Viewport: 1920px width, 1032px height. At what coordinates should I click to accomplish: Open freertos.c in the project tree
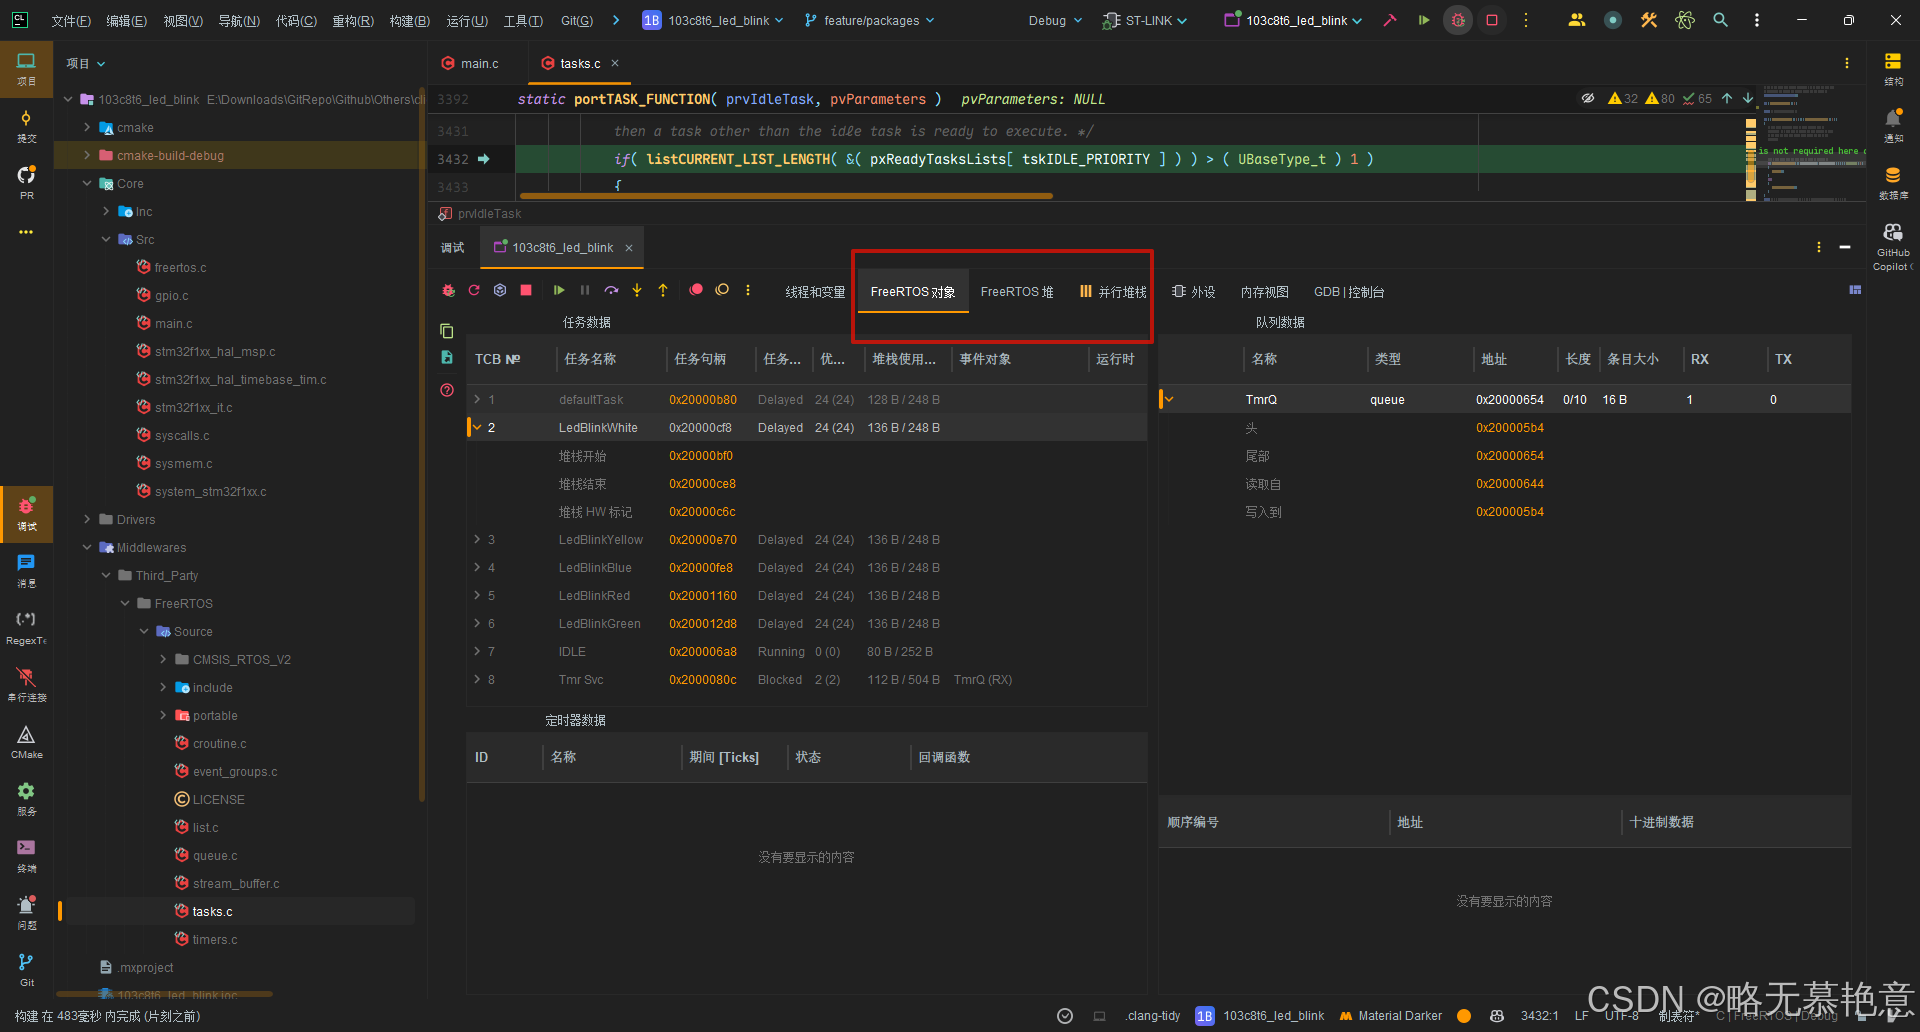tap(180, 267)
